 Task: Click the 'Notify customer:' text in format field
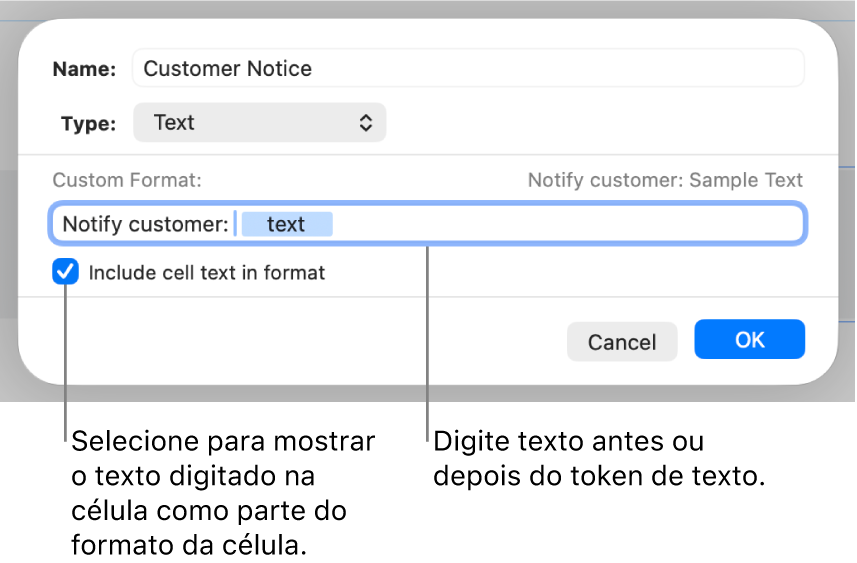[x=145, y=224]
